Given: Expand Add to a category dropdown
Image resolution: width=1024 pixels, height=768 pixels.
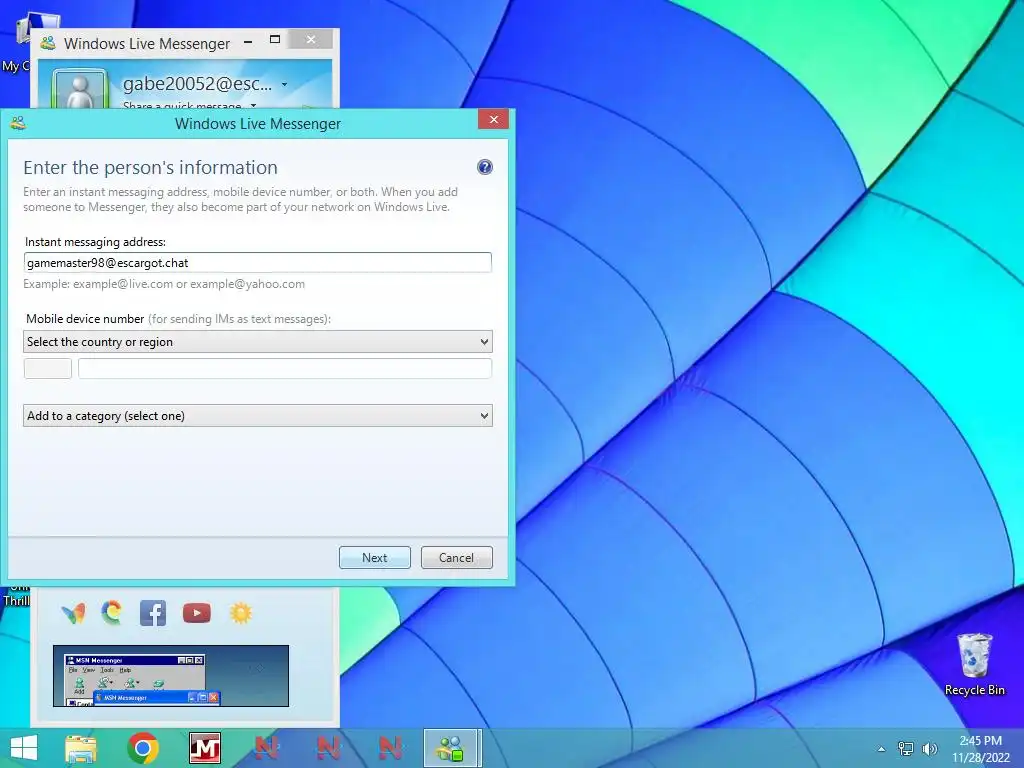Looking at the screenshot, I should (257, 416).
